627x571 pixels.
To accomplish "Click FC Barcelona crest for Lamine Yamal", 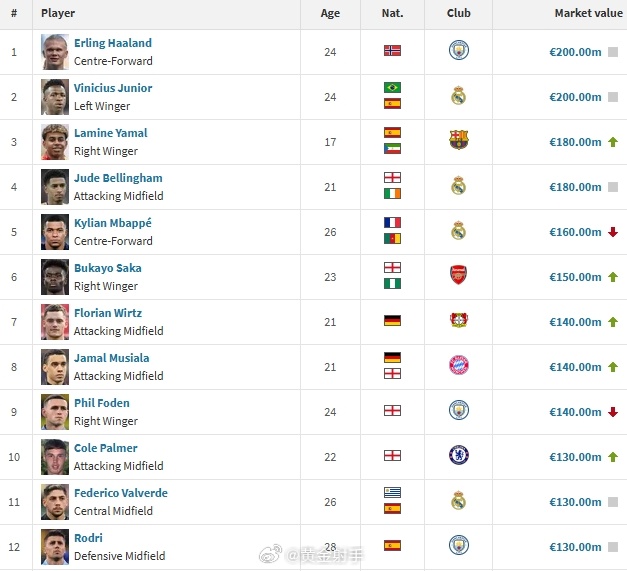I will (459, 140).
